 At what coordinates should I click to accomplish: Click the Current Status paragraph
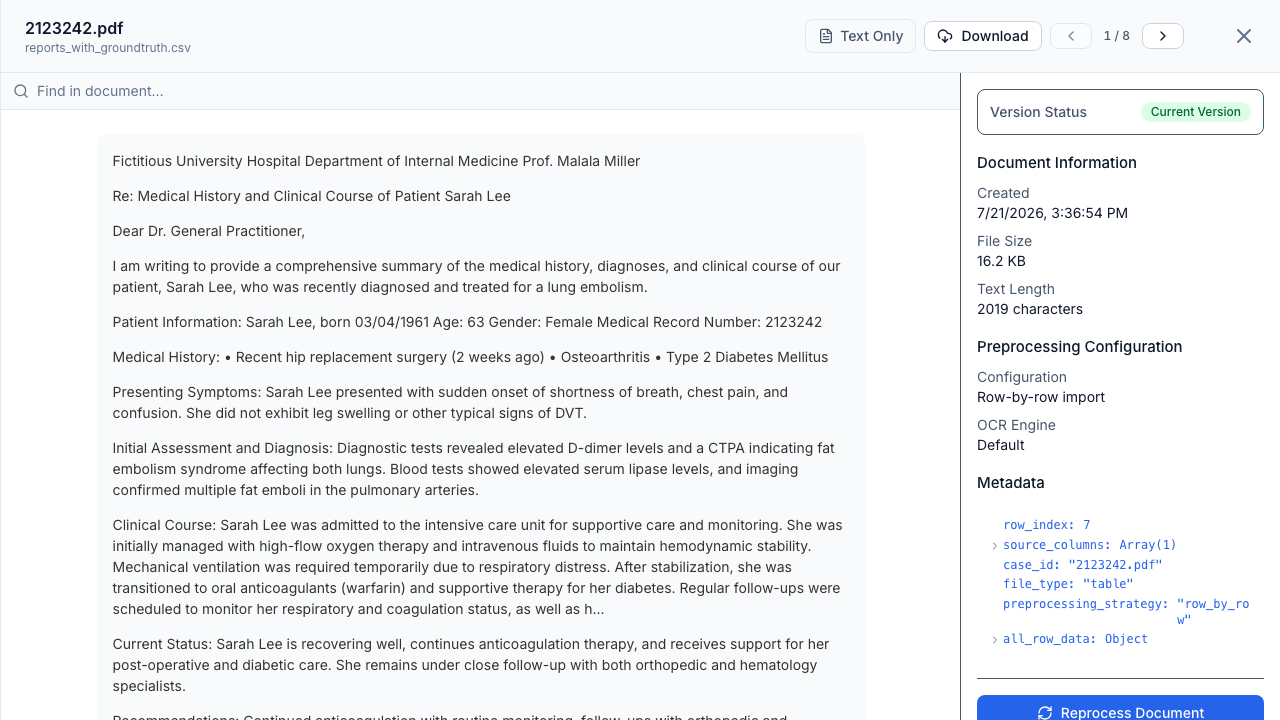pyautogui.click(x=471, y=665)
